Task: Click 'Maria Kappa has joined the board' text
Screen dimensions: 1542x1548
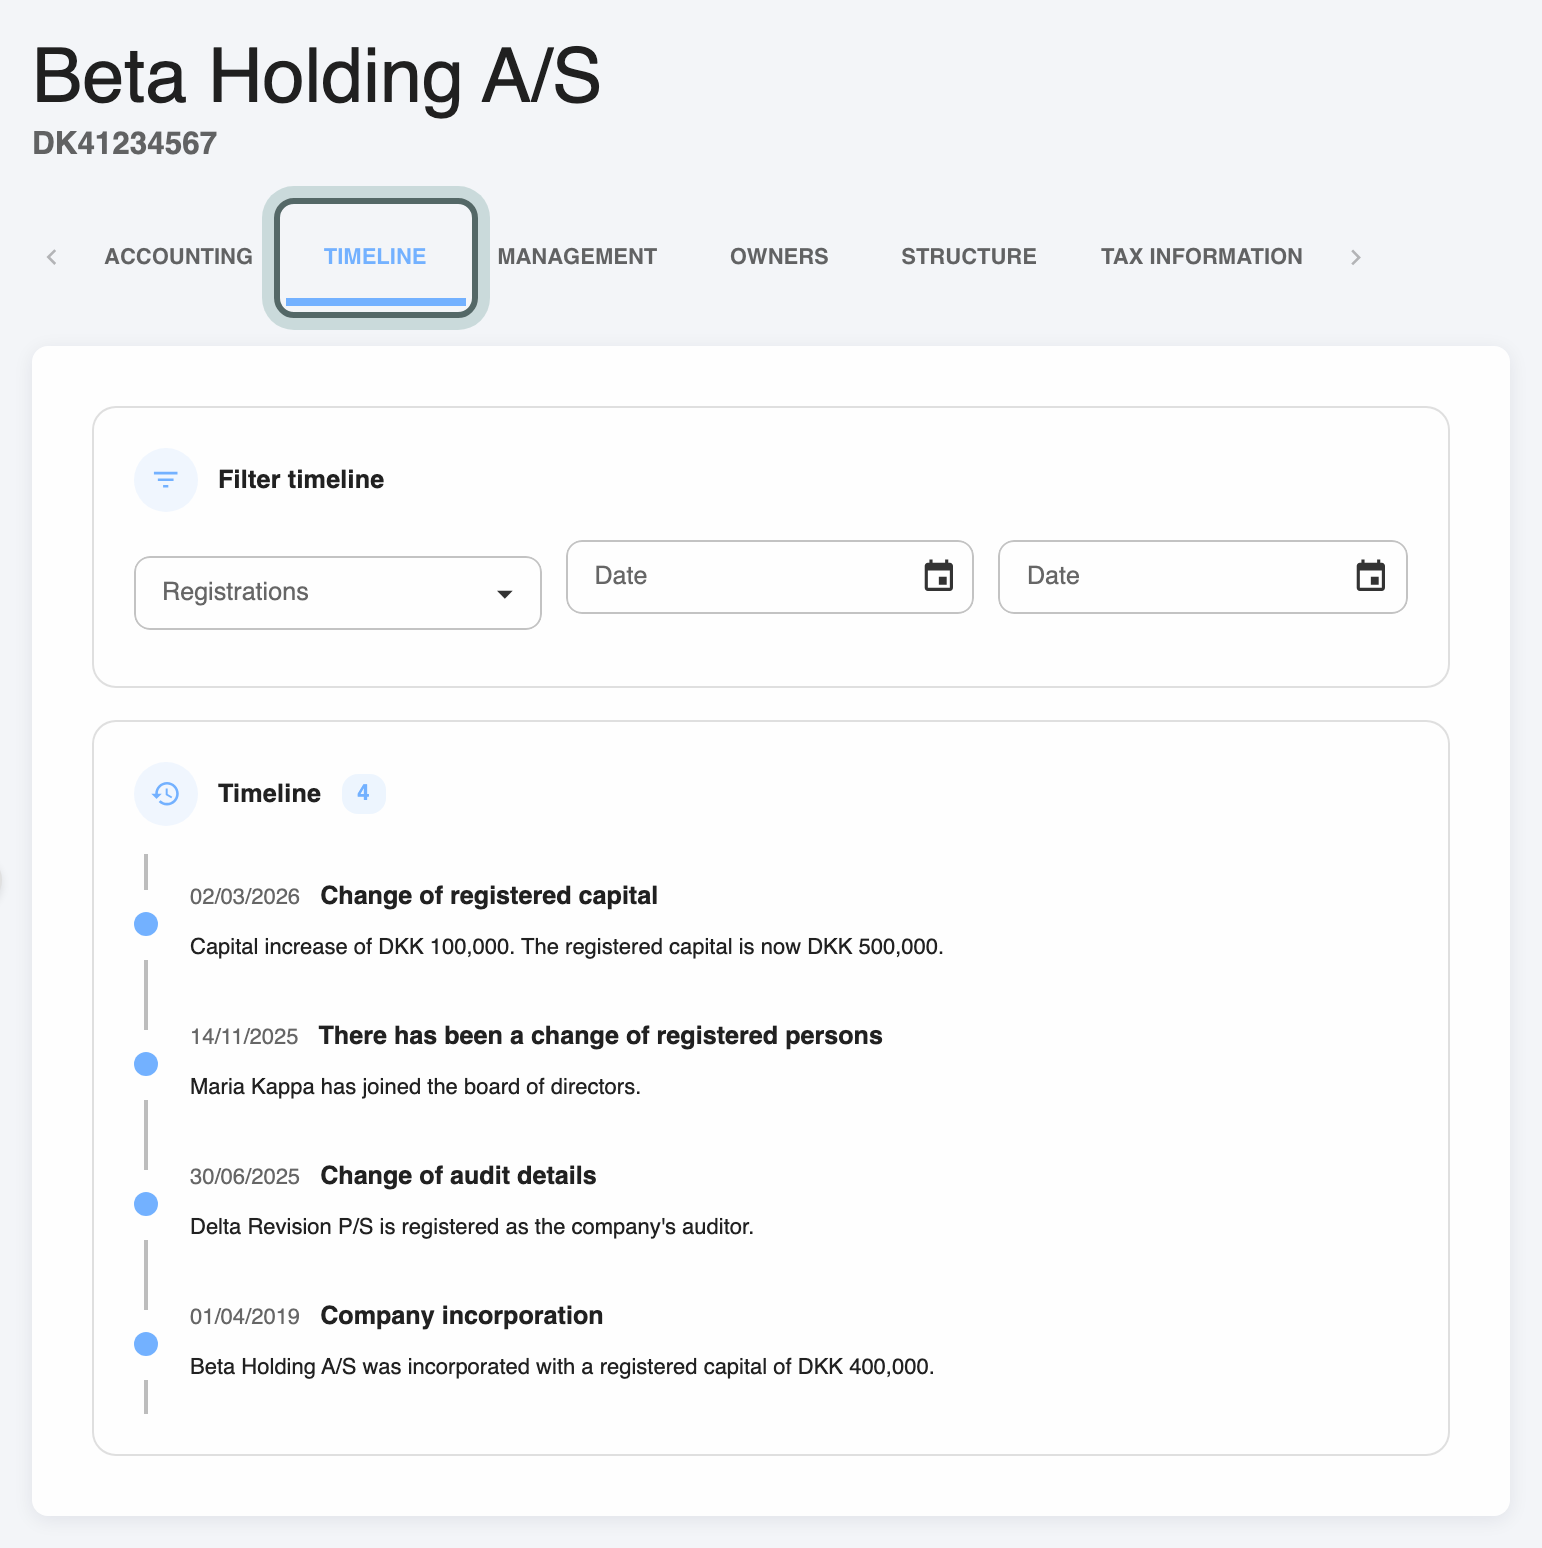Action: coord(415,1087)
